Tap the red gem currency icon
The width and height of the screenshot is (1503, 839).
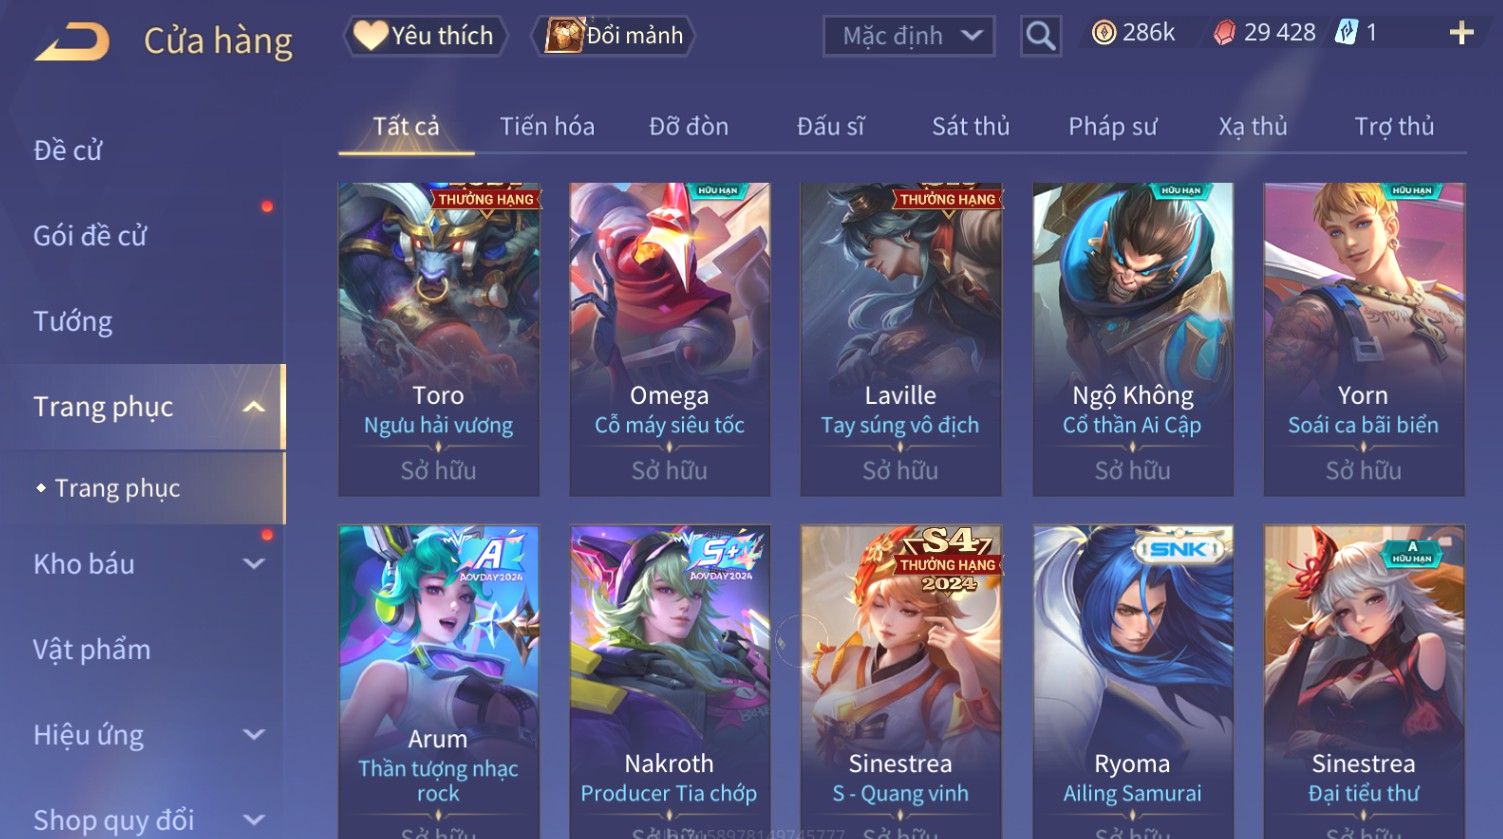[x=1224, y=33]
